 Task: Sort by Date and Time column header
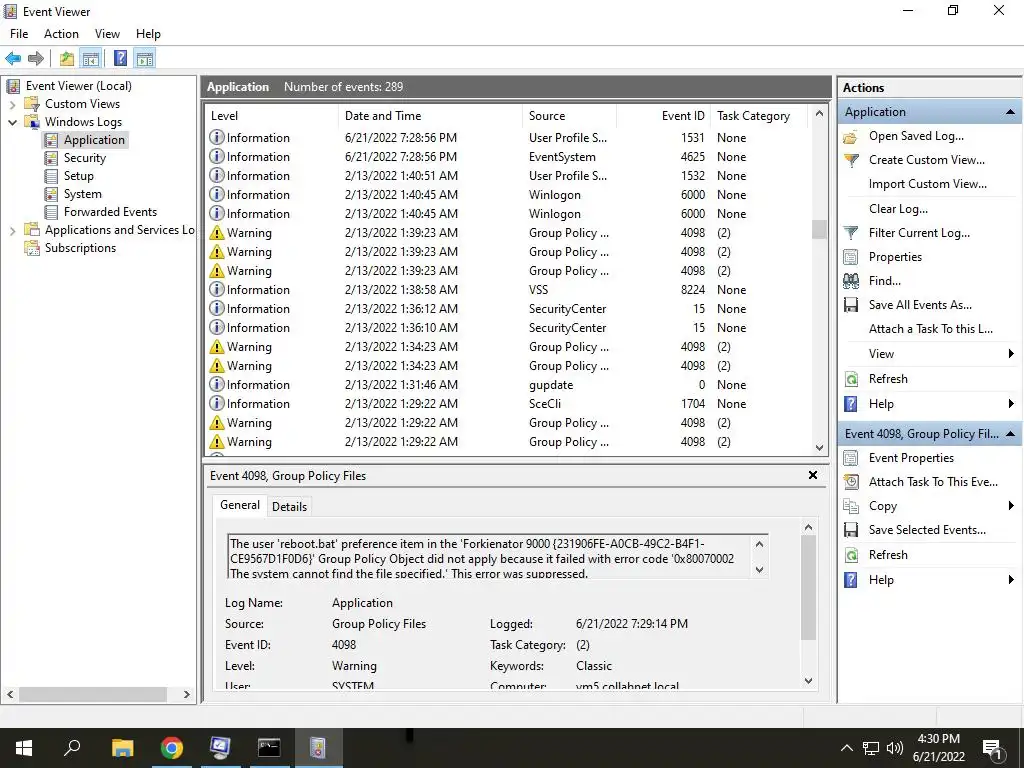point(430,116)
